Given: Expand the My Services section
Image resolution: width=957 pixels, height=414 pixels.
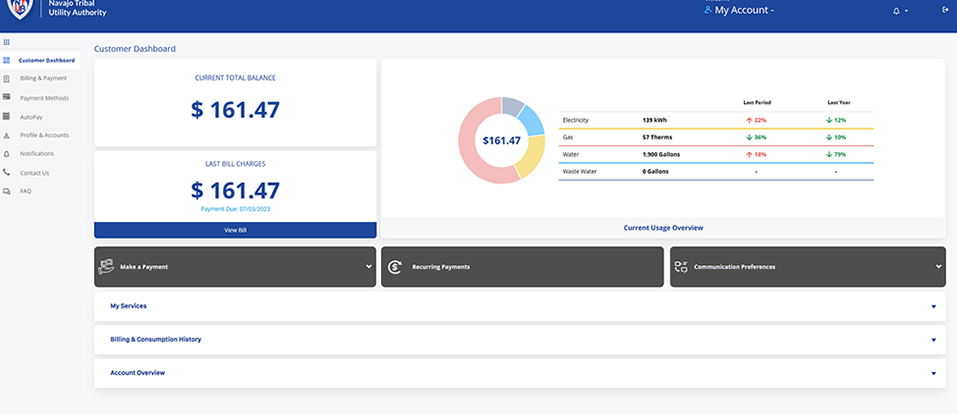Looking at the screenshot, I should (933, 307).
